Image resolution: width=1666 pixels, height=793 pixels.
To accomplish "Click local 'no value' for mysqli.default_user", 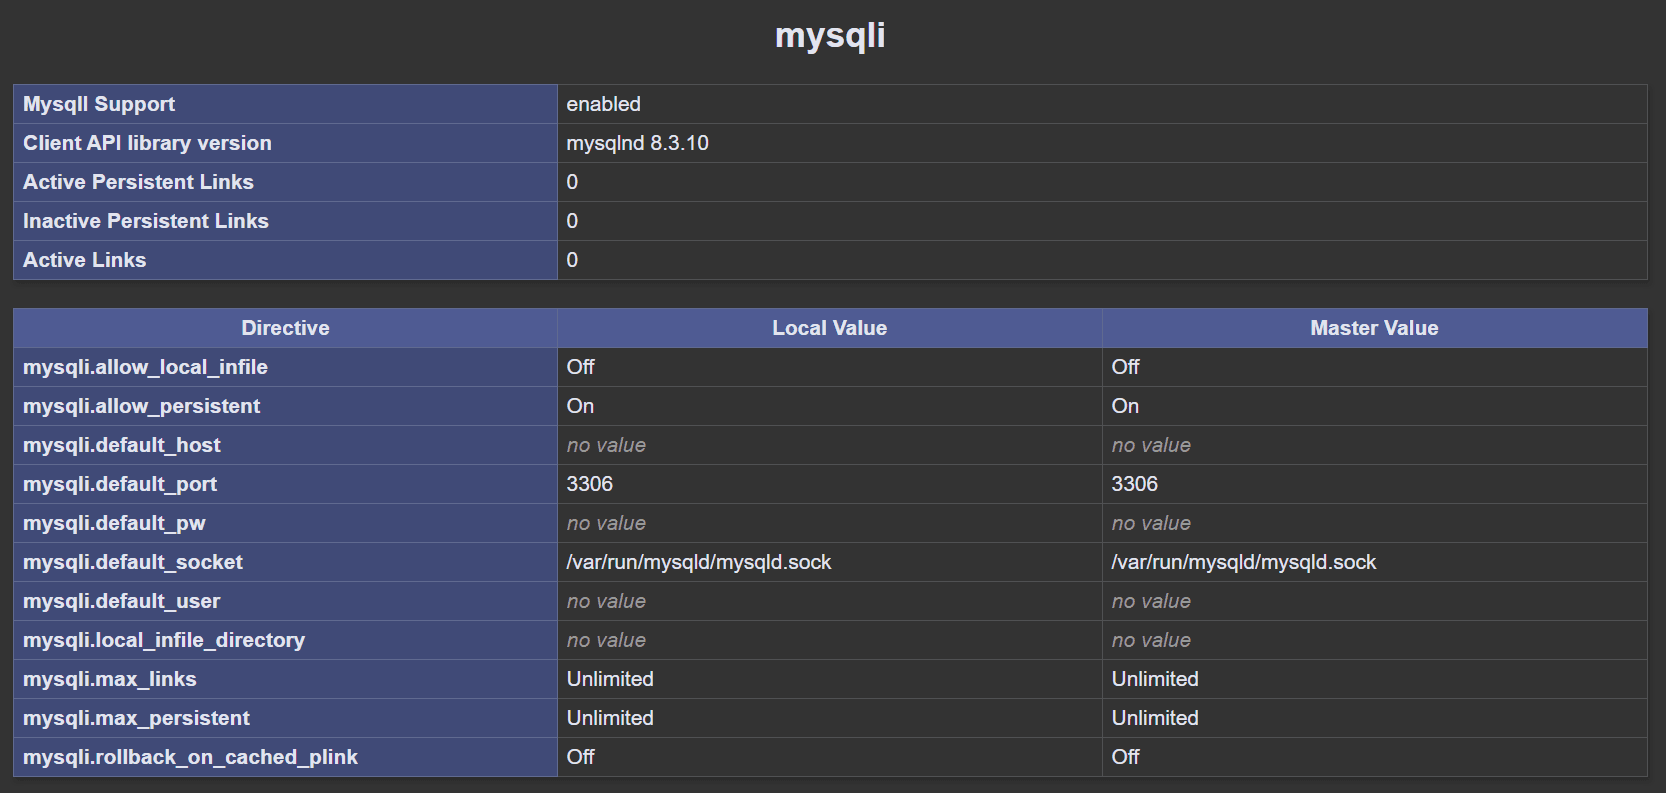I will point(606,601).
